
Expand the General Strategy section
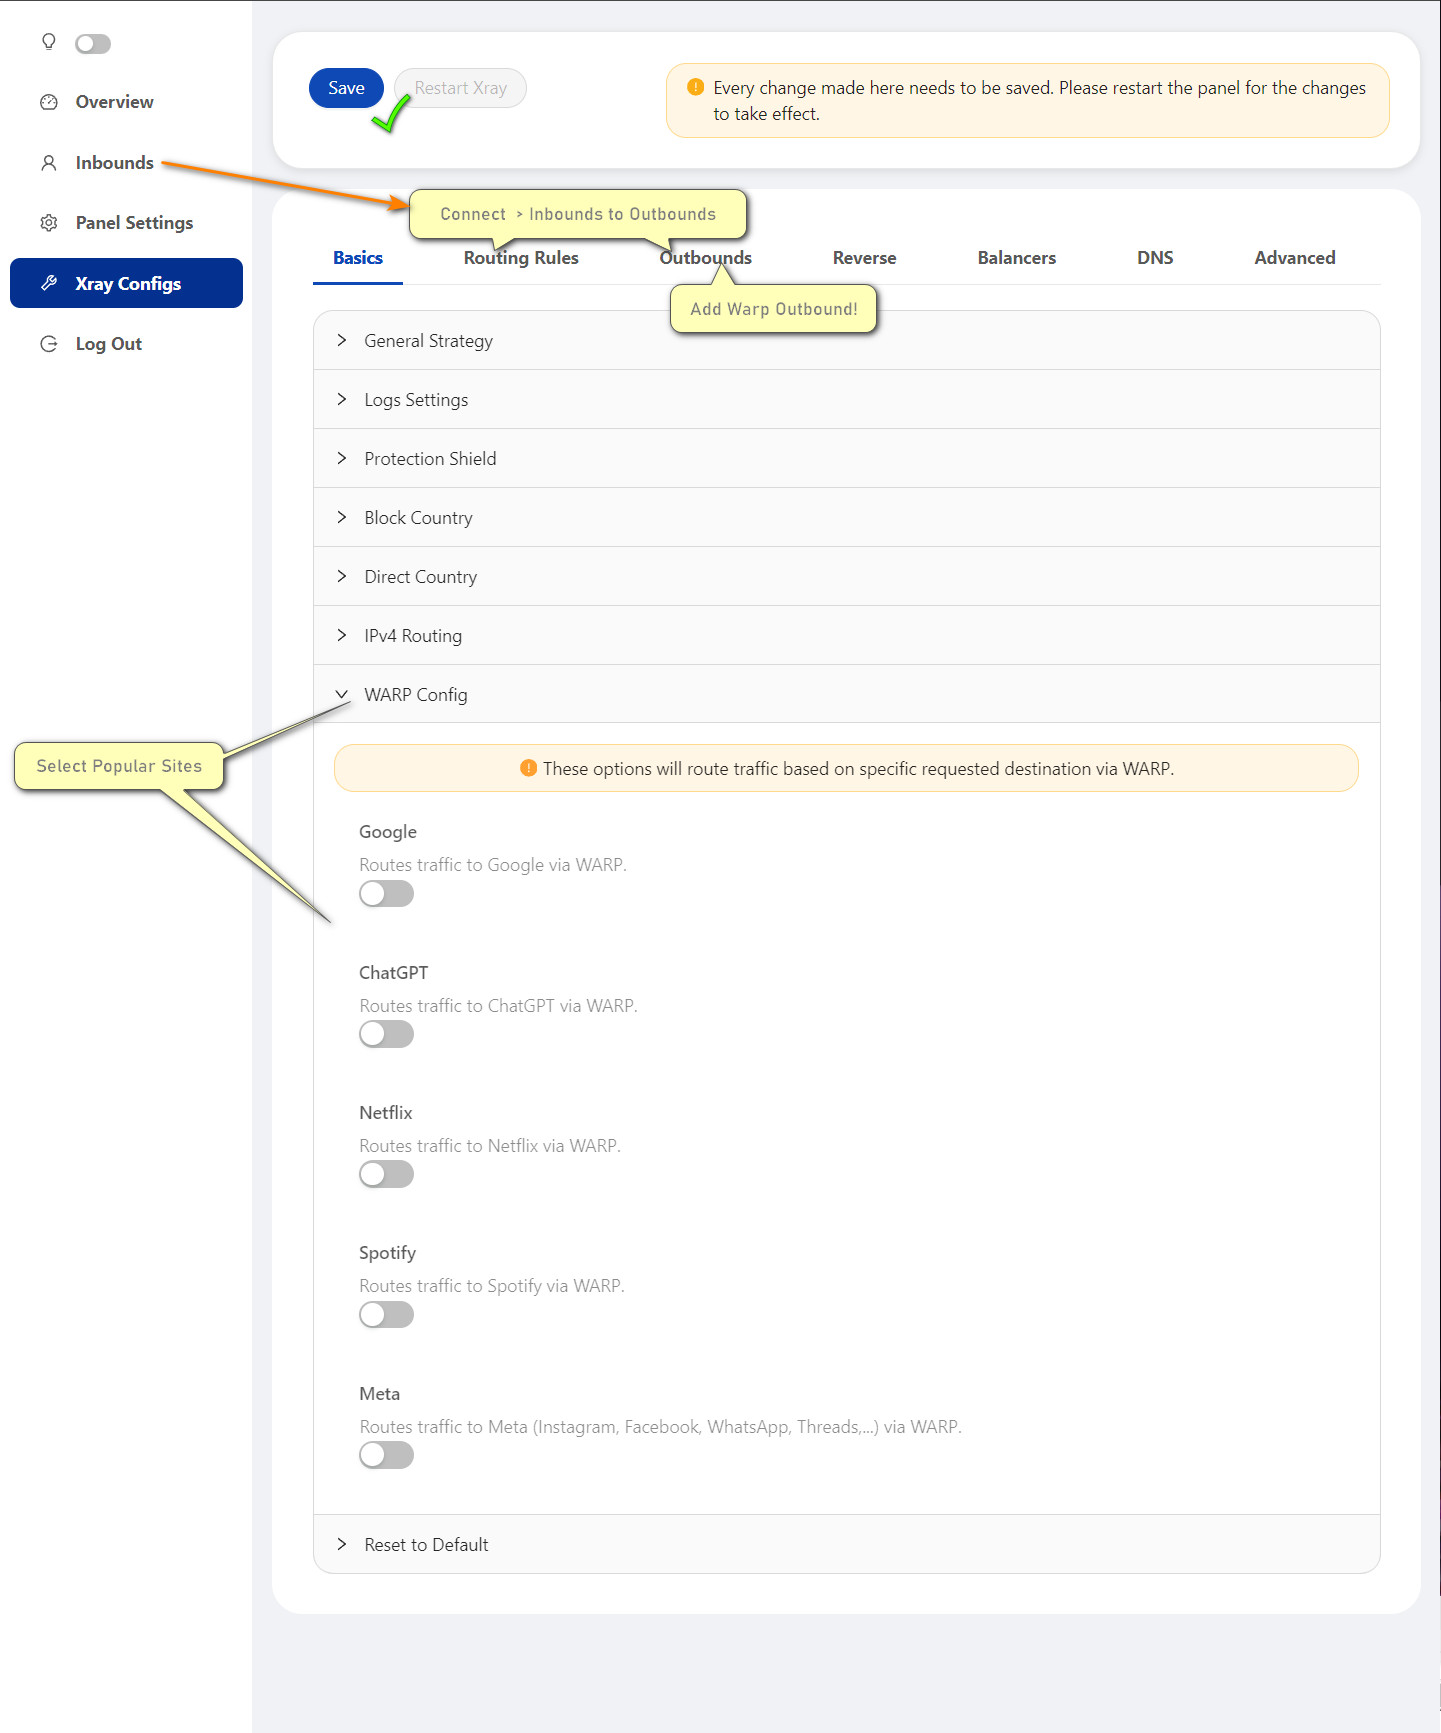pos(847,341)
